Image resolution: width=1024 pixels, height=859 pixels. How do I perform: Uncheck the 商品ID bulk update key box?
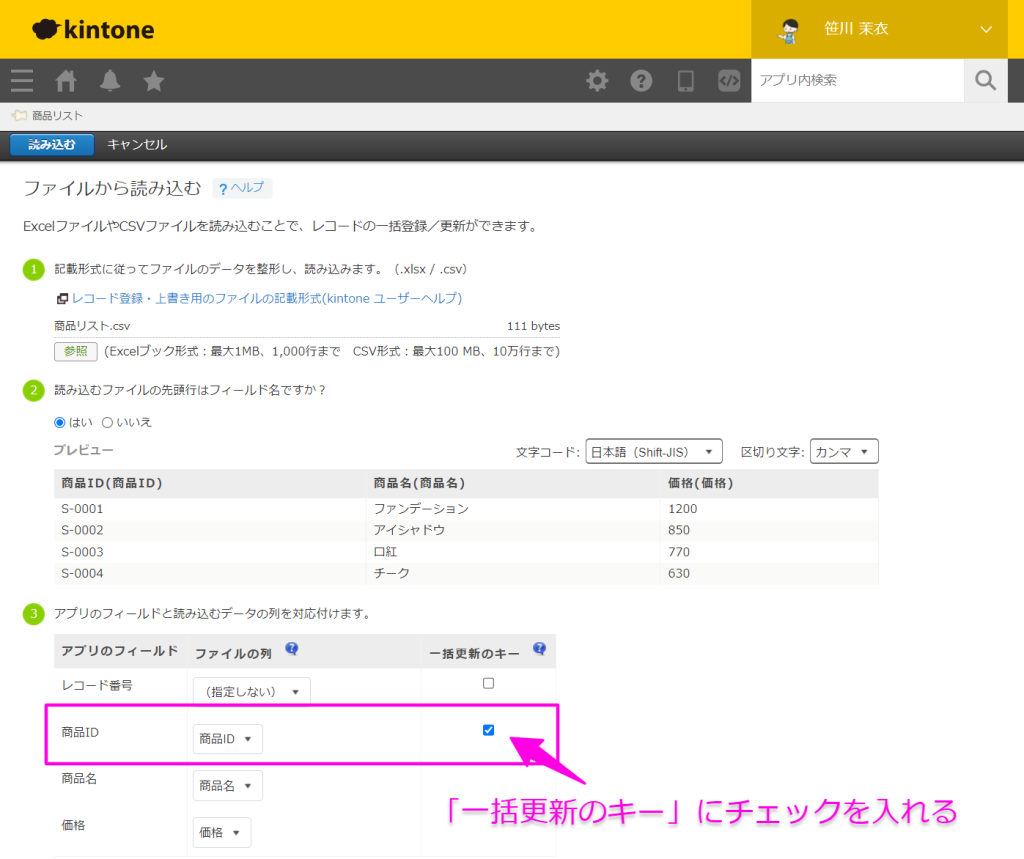click(x=488, y=730)
